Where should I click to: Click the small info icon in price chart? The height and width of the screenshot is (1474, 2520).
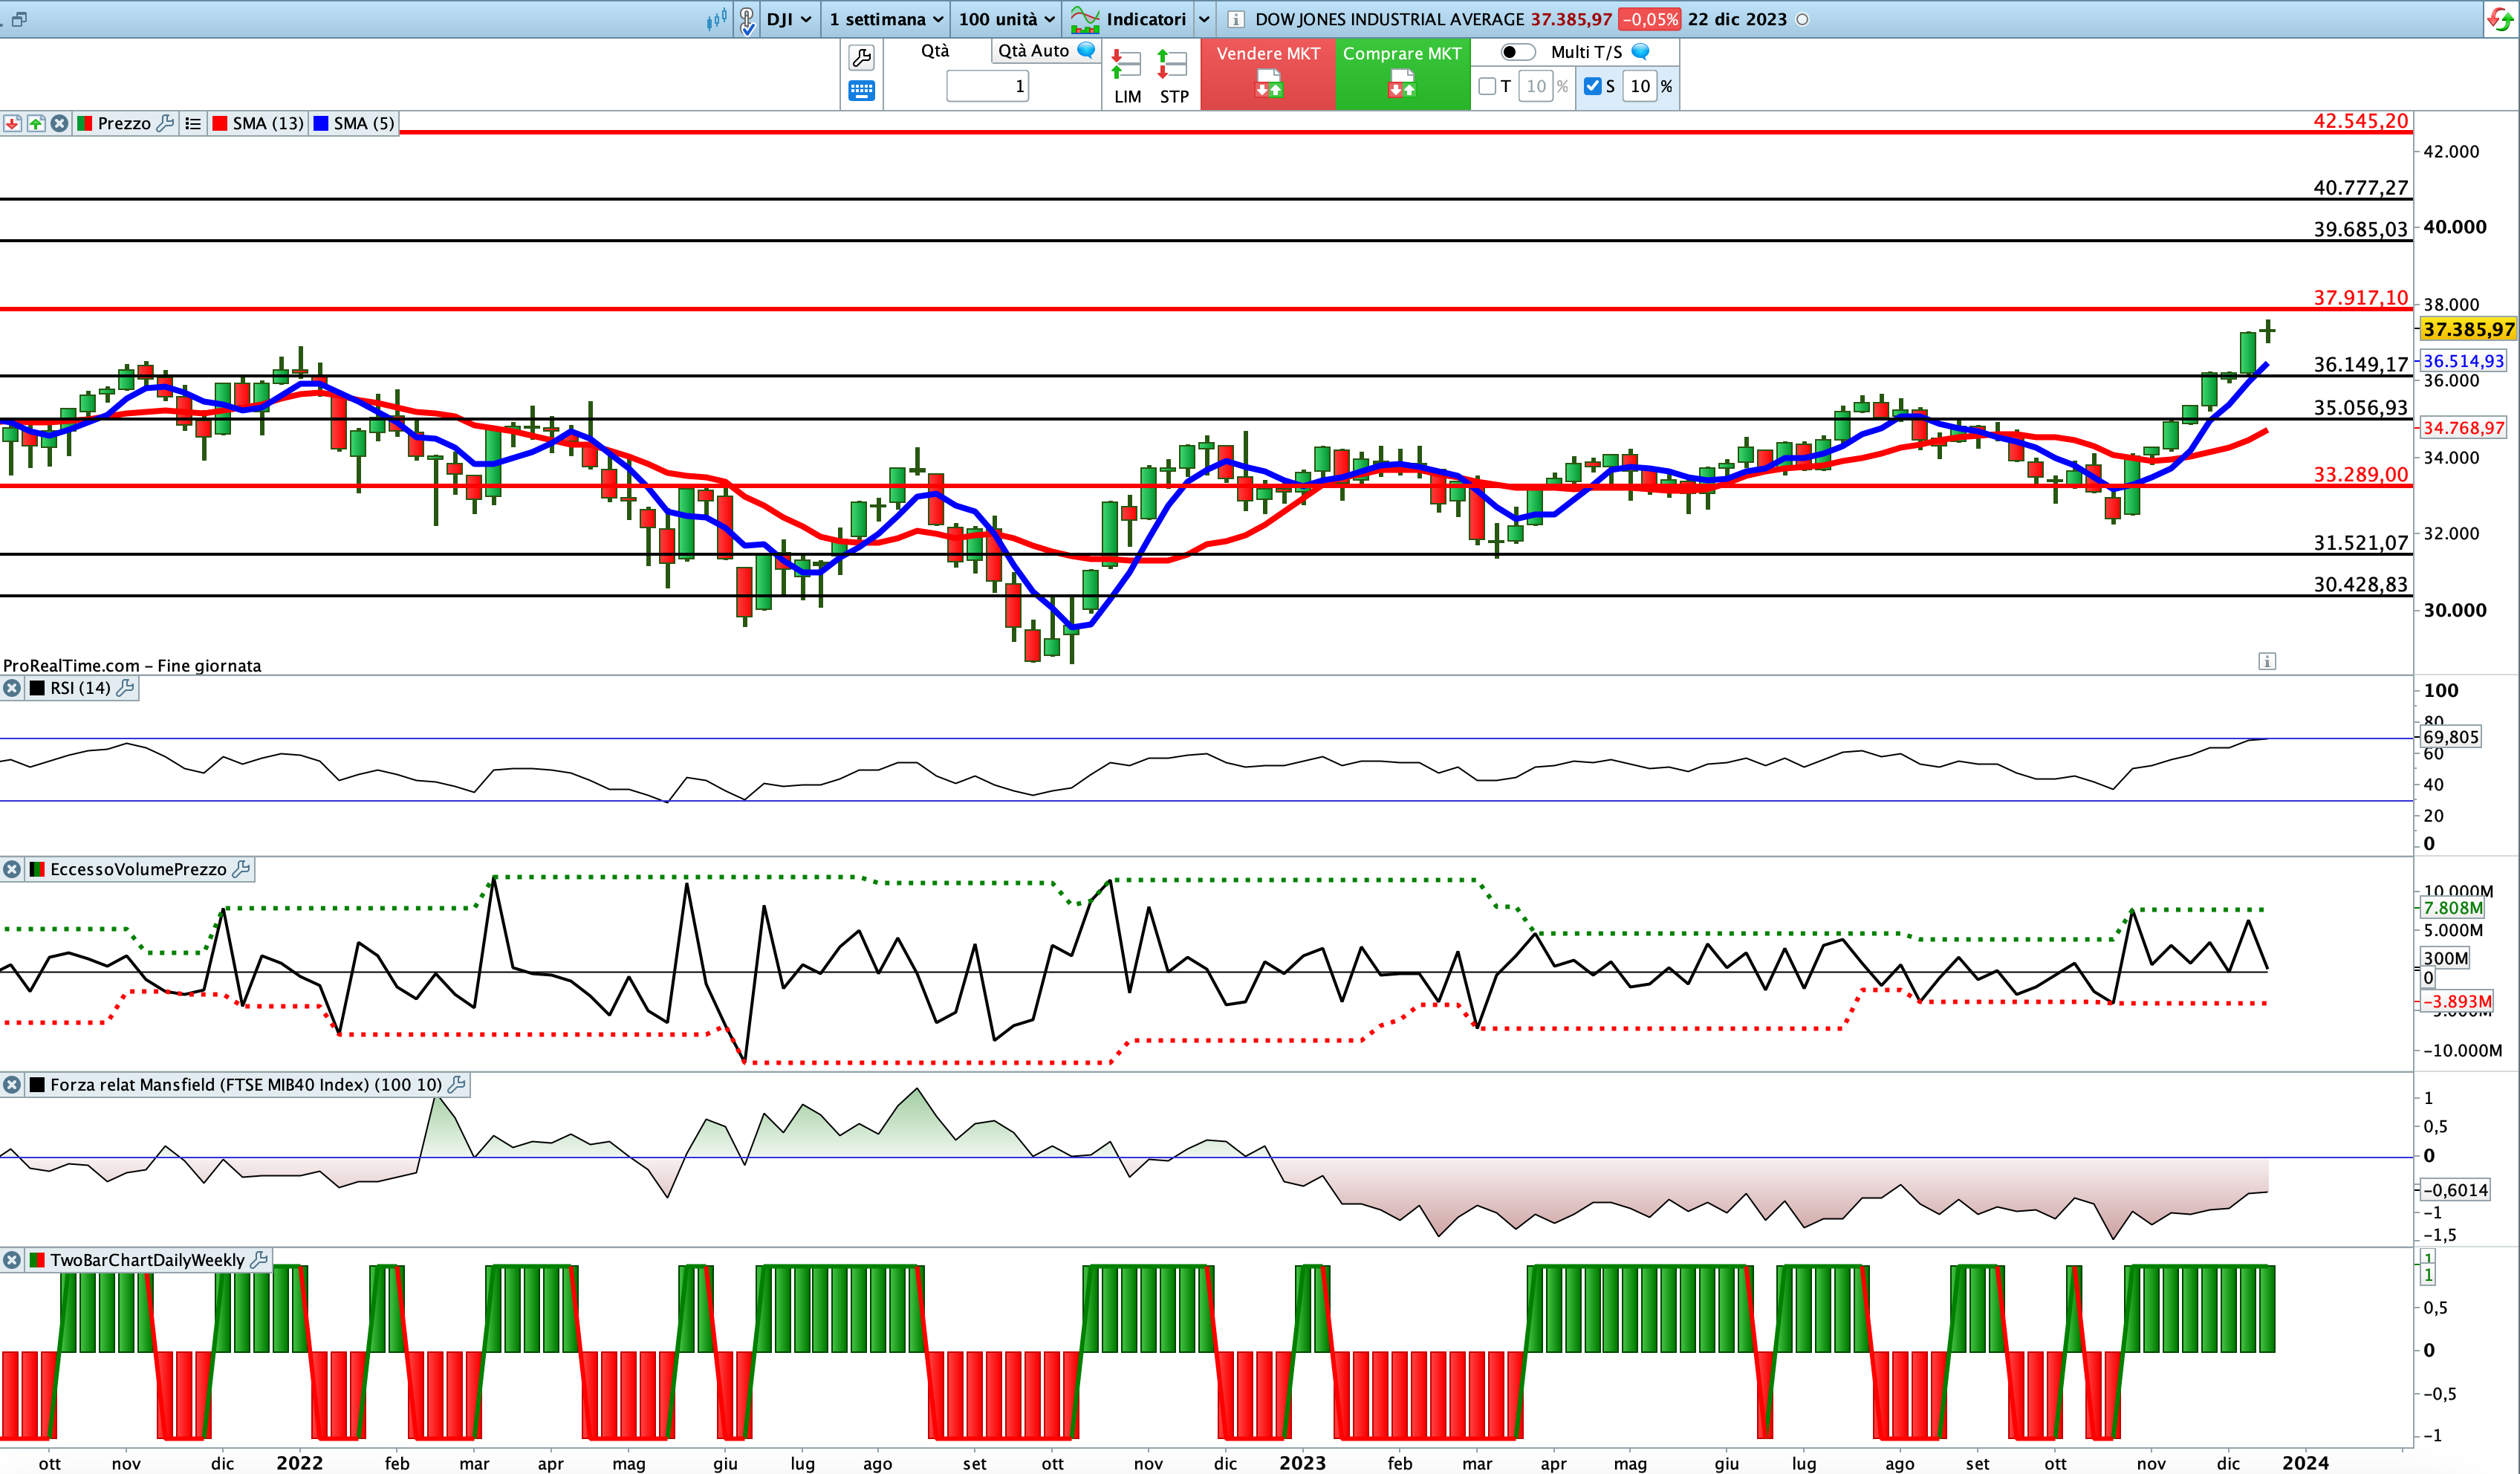tap(2267, 661)
